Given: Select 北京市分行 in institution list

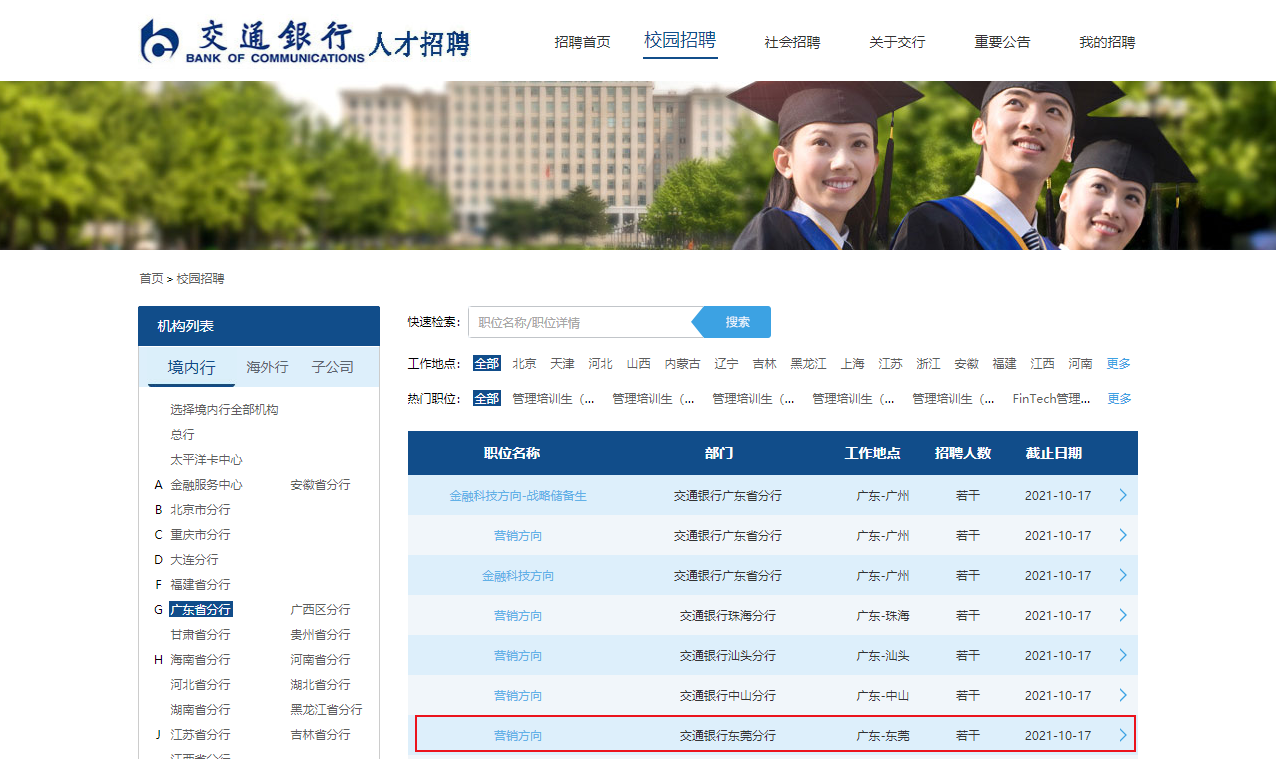Looking at the screenshot, I should click(200, 510).
